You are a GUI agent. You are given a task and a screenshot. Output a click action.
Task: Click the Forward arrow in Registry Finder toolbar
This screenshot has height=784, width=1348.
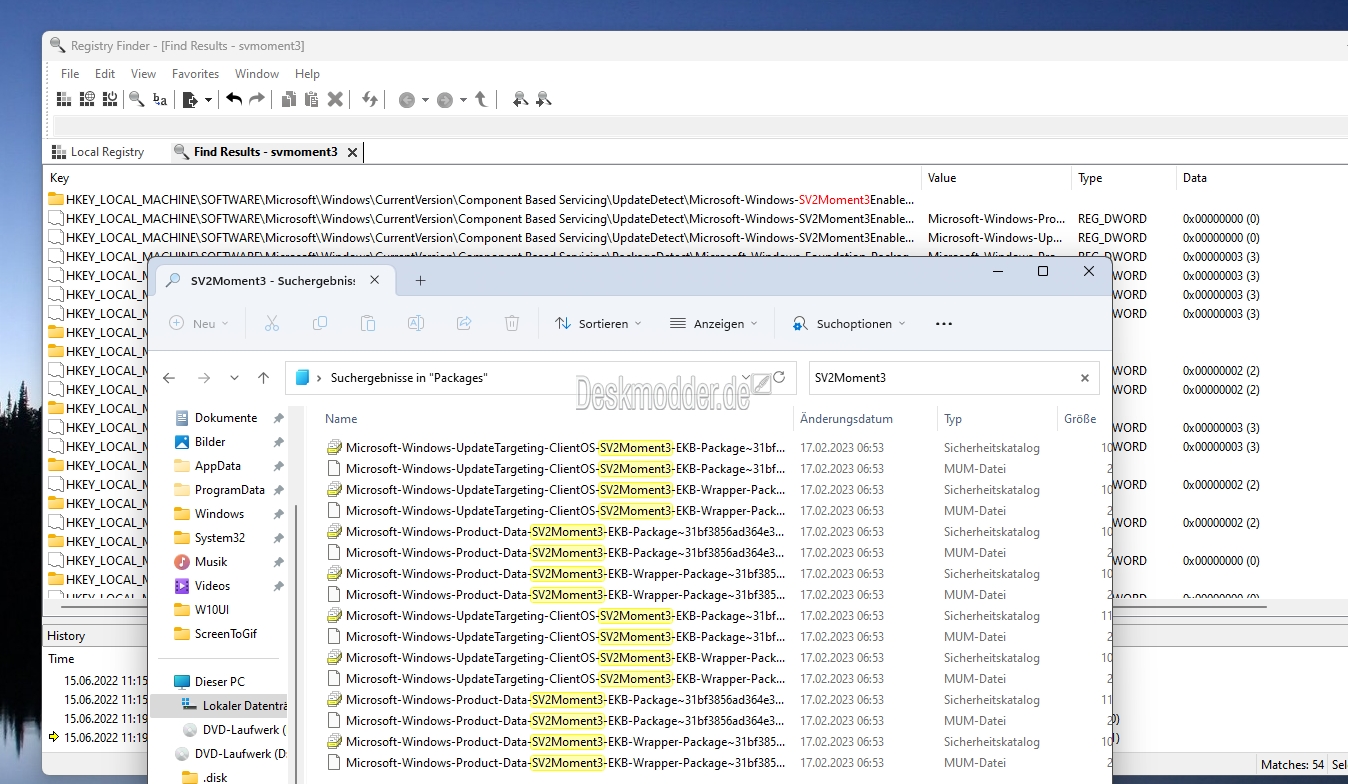click(445, 100)
